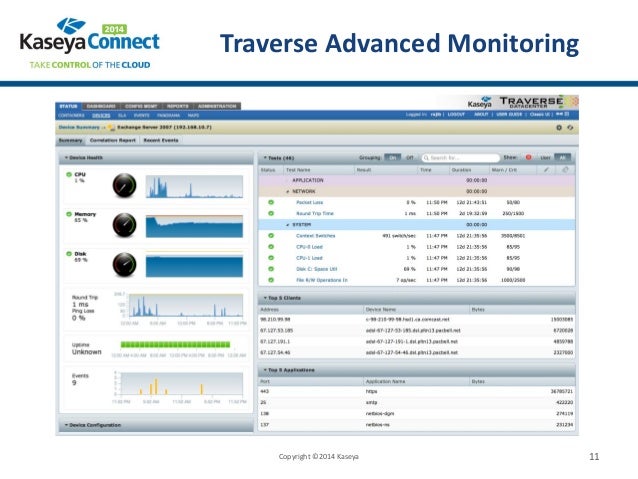This screenshot has height=479, width=638.
Task: Open the Round Trip ping chart
Action: [186, 306]
